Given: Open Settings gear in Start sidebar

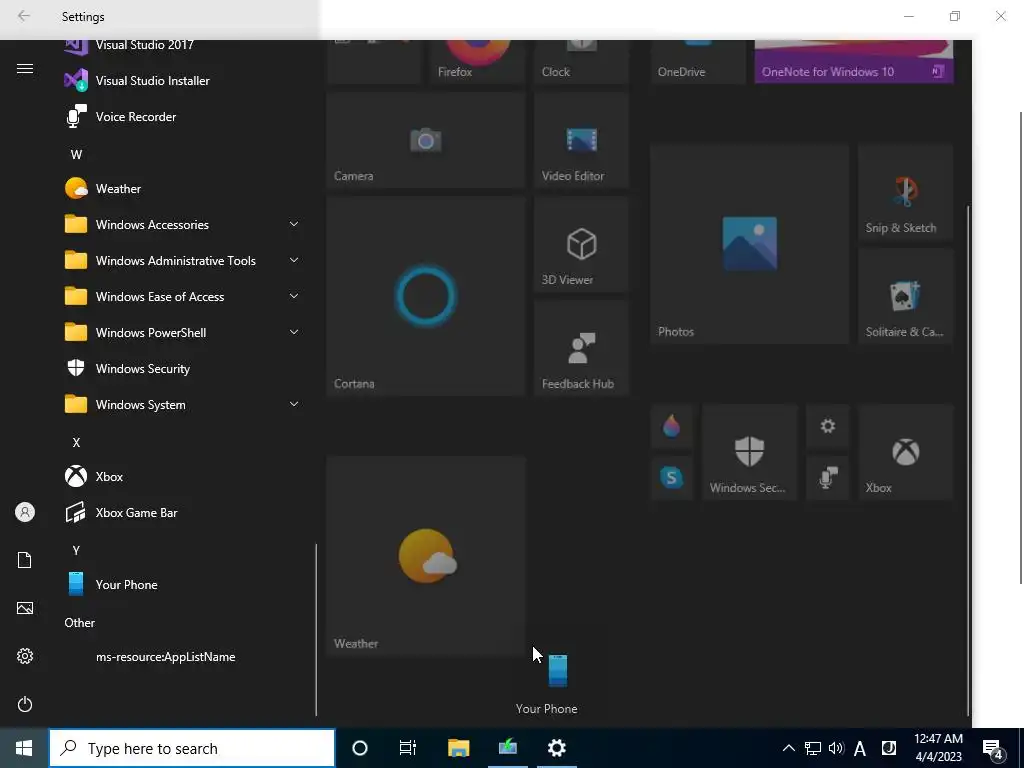Looking at the screenshot, I should pyautogui.click(x=25, y=656).
